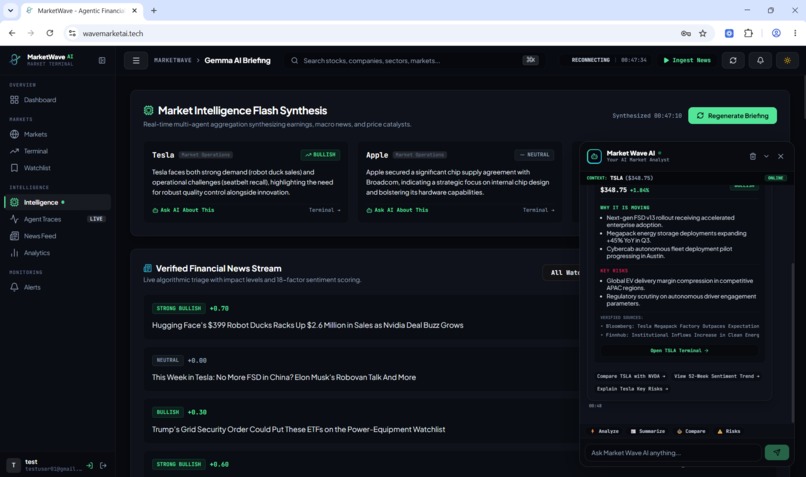Click View 52-Week Sentiment Trend suggestion

click(717, 376)
